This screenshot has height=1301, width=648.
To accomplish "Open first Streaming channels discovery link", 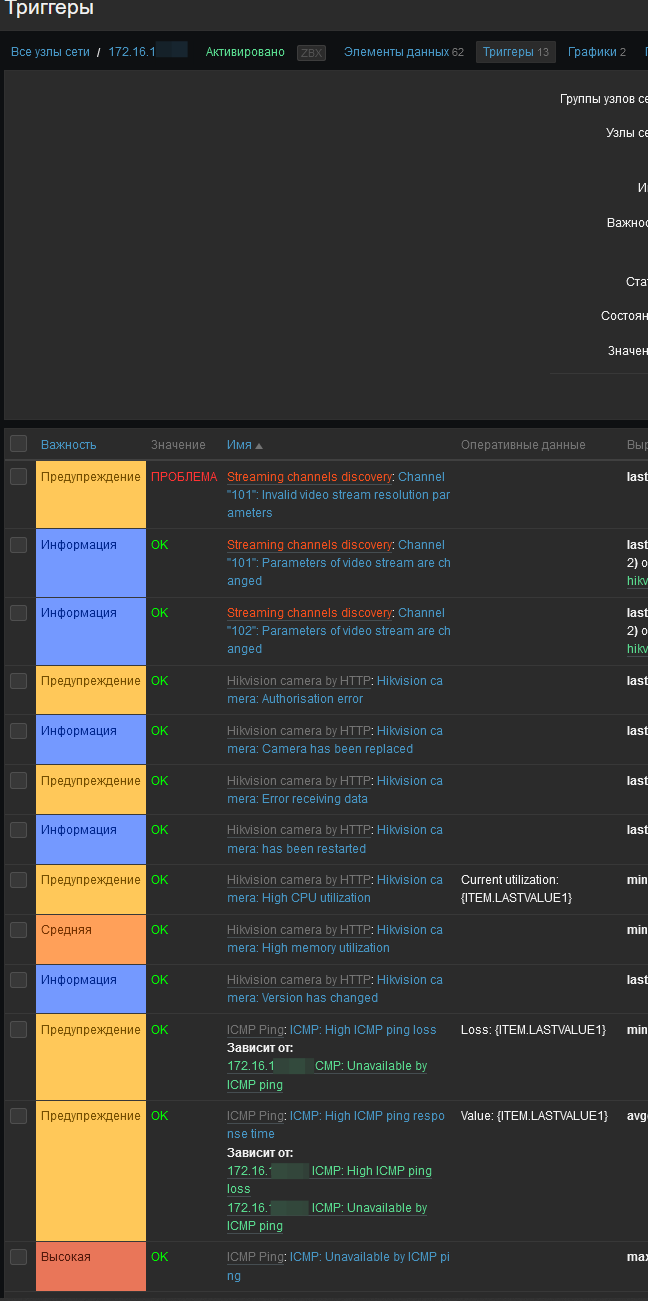I will [309, 477].
